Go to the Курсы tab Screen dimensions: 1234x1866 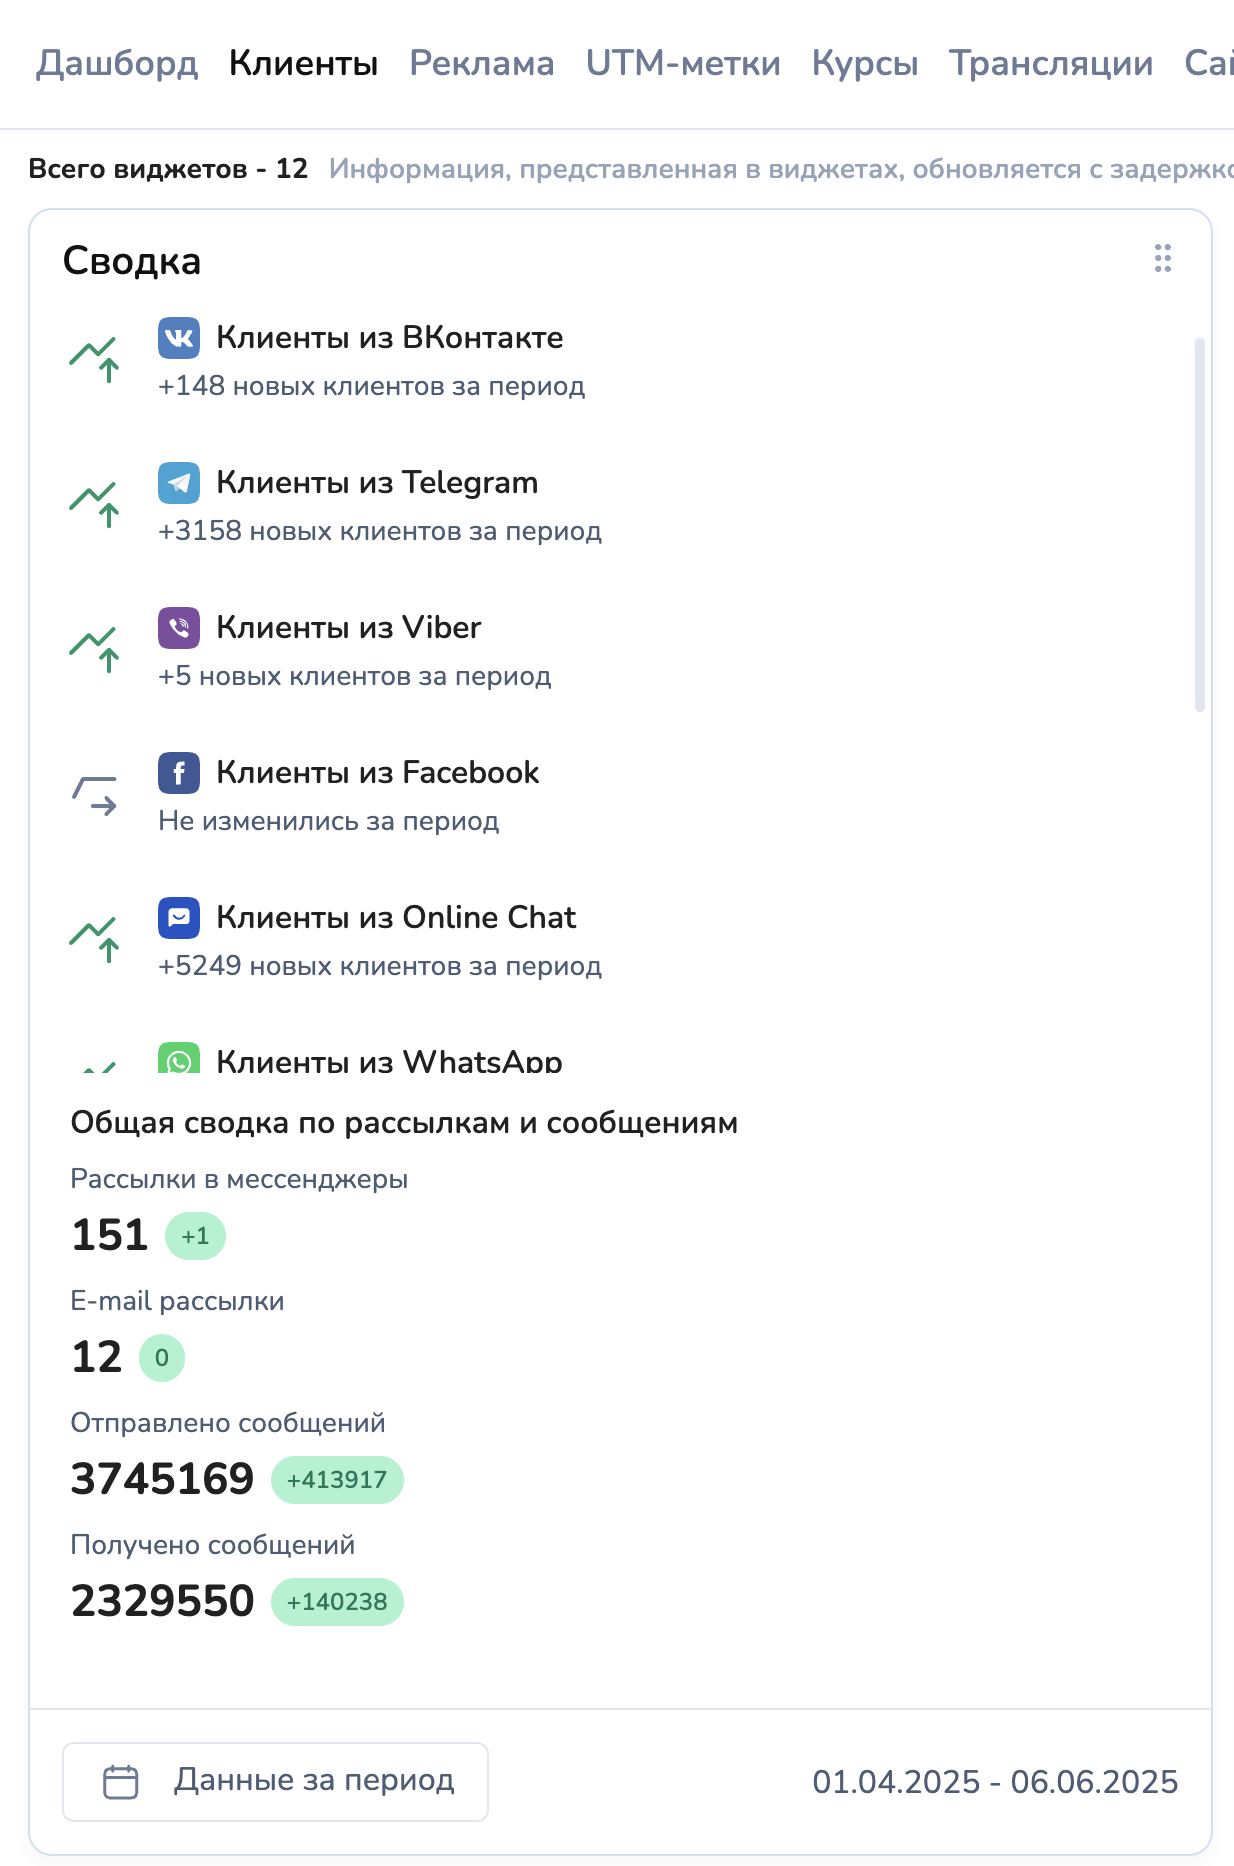(865, 63)
